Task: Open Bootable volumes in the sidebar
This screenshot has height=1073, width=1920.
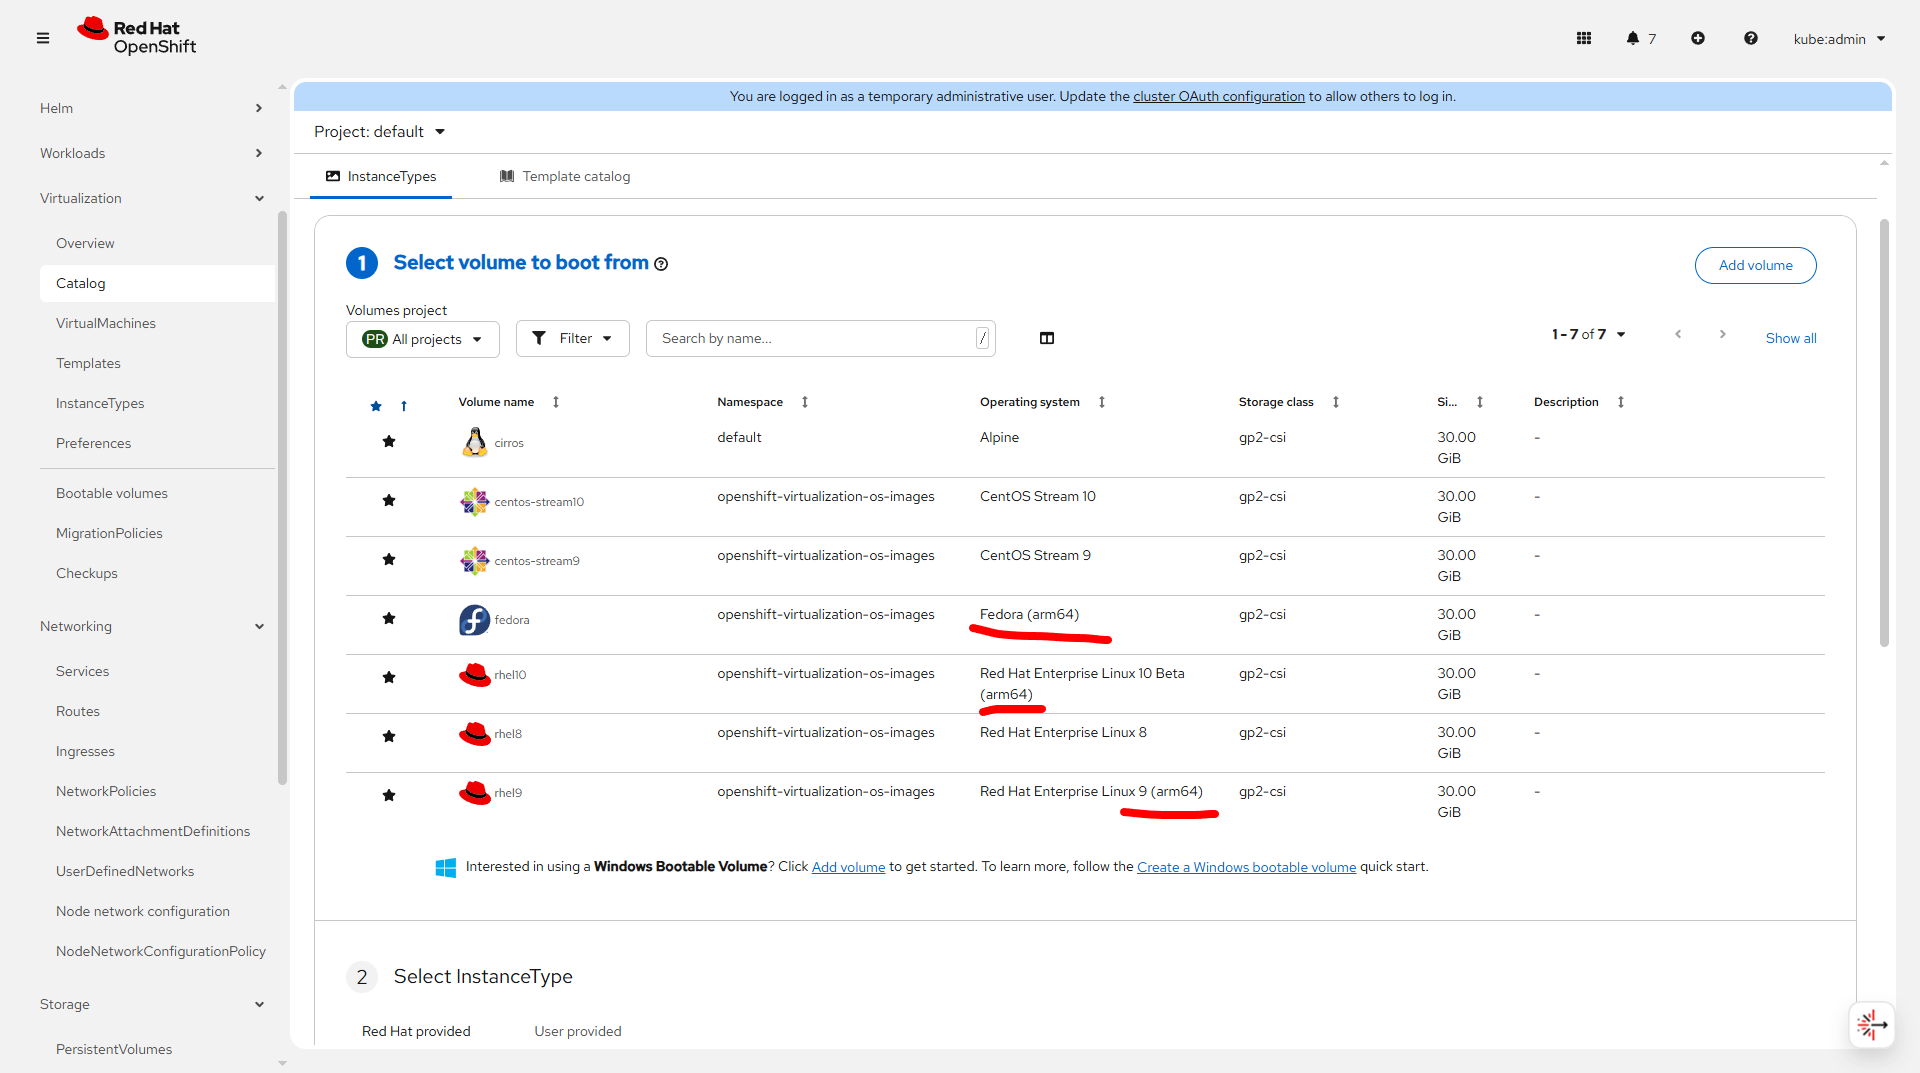Action: (112, 493)
